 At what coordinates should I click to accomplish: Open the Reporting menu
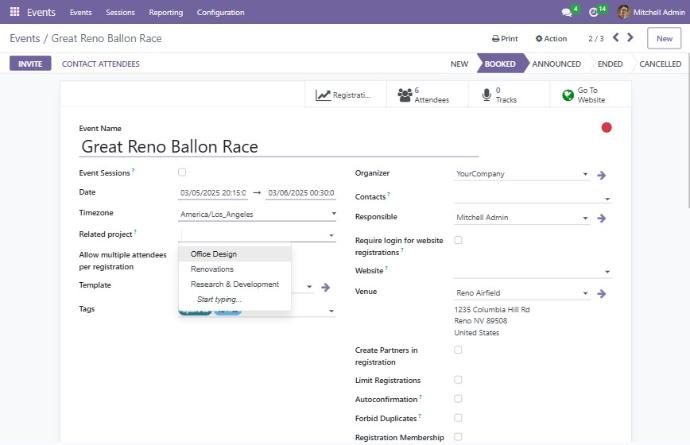[165, 12]
